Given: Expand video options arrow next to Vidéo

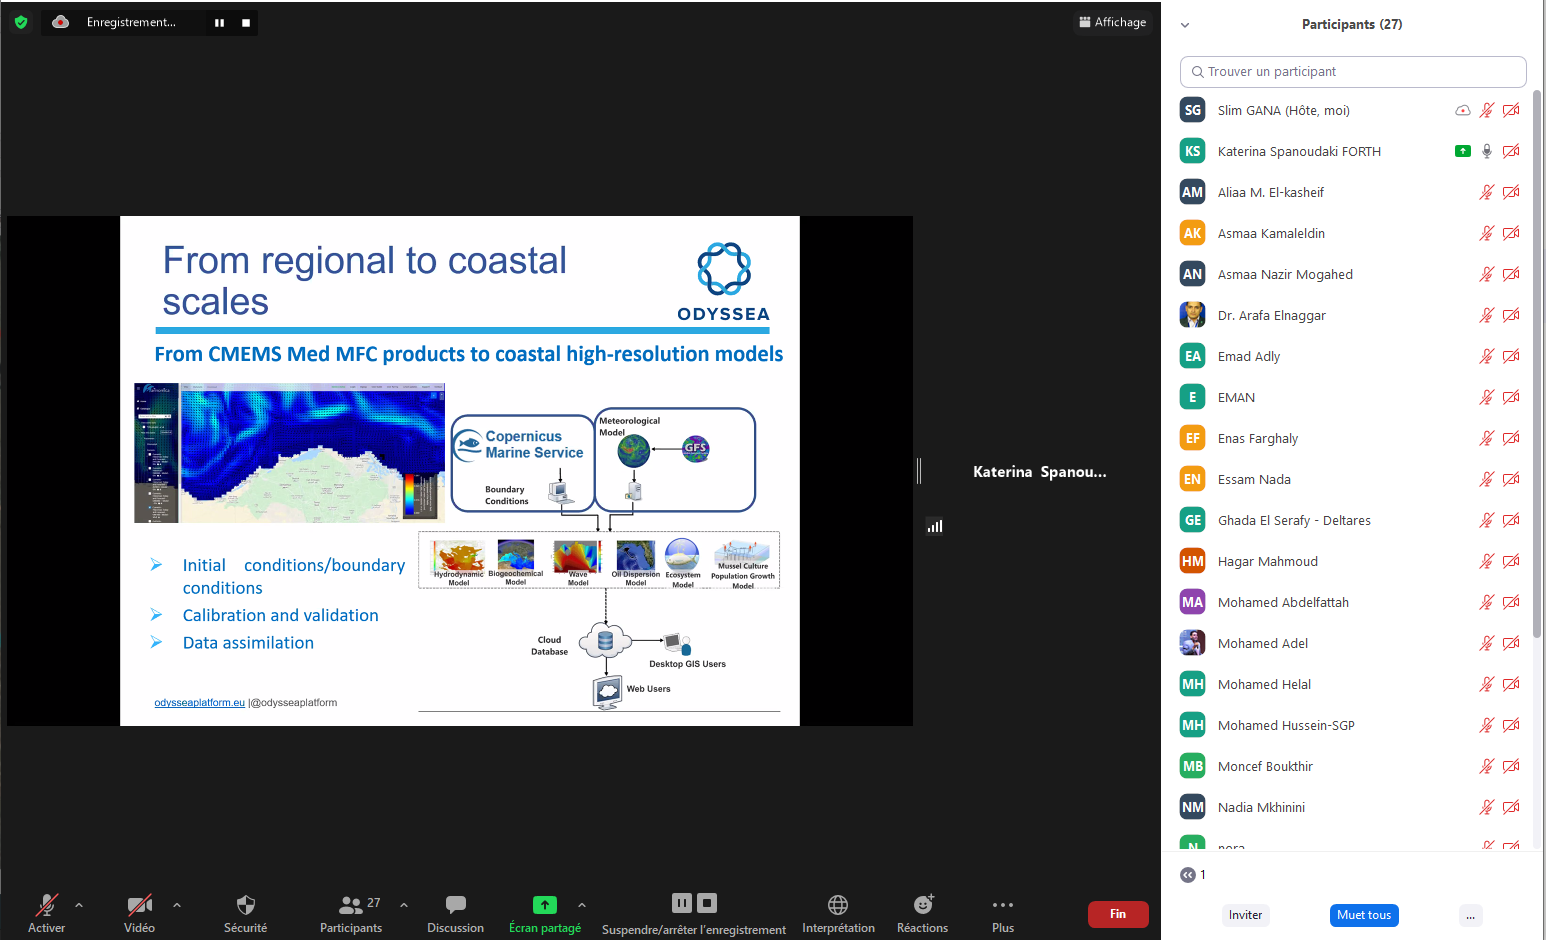Looking at the screenshot, I should coord(177,905).
